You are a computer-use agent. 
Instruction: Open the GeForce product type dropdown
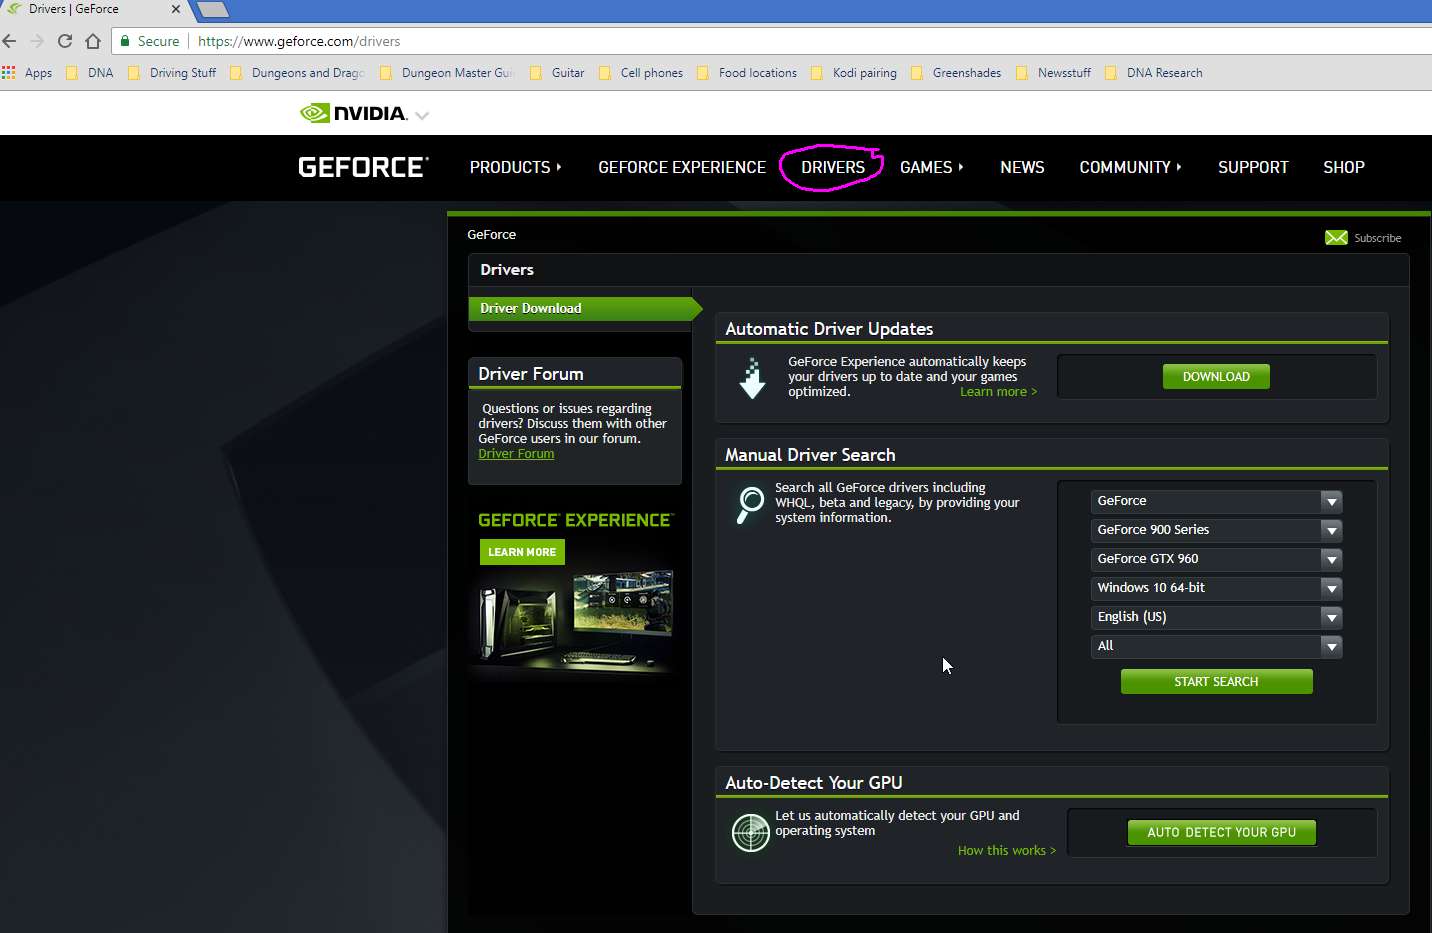coord(1216,501)
